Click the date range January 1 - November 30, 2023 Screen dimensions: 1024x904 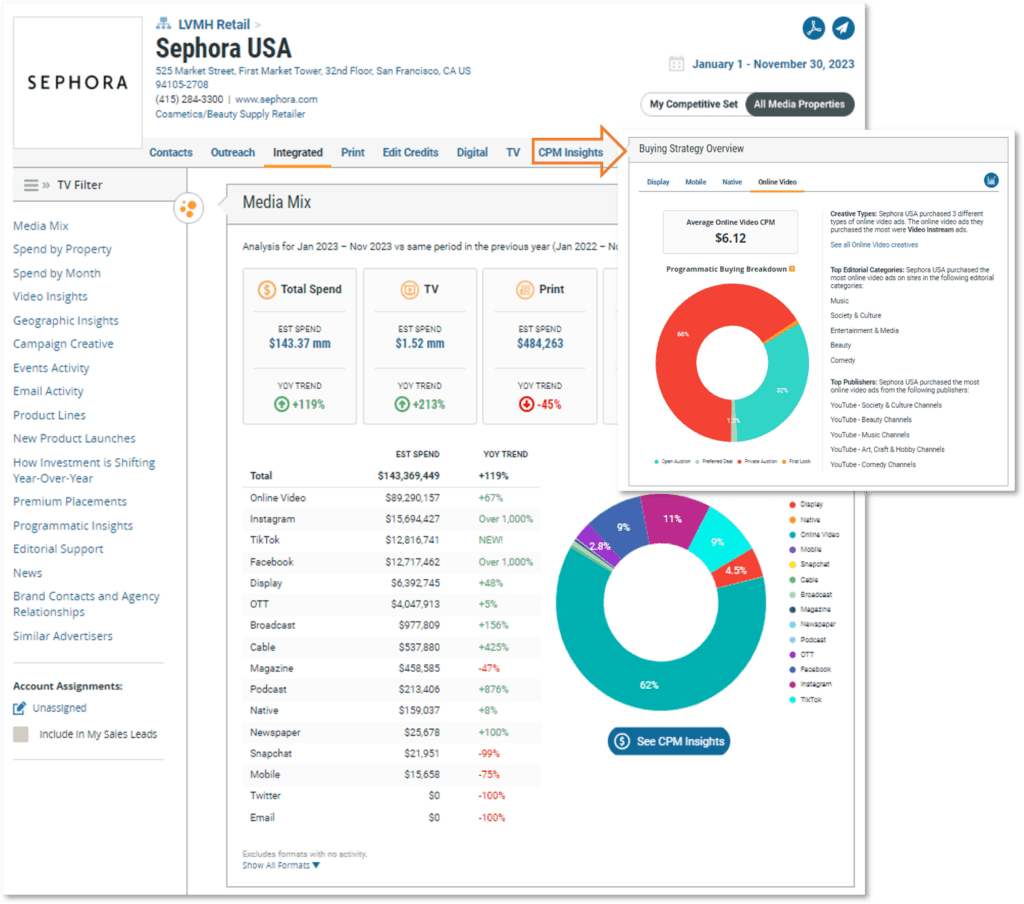(773, 64)
